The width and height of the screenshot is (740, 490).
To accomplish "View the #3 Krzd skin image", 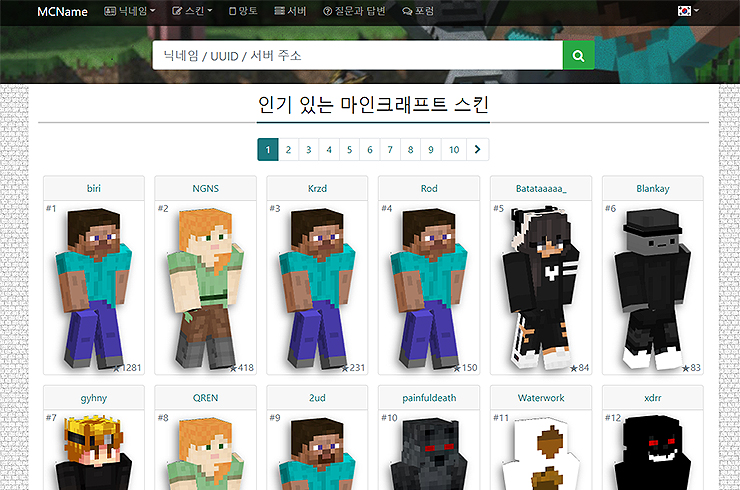I will (317, 288).
